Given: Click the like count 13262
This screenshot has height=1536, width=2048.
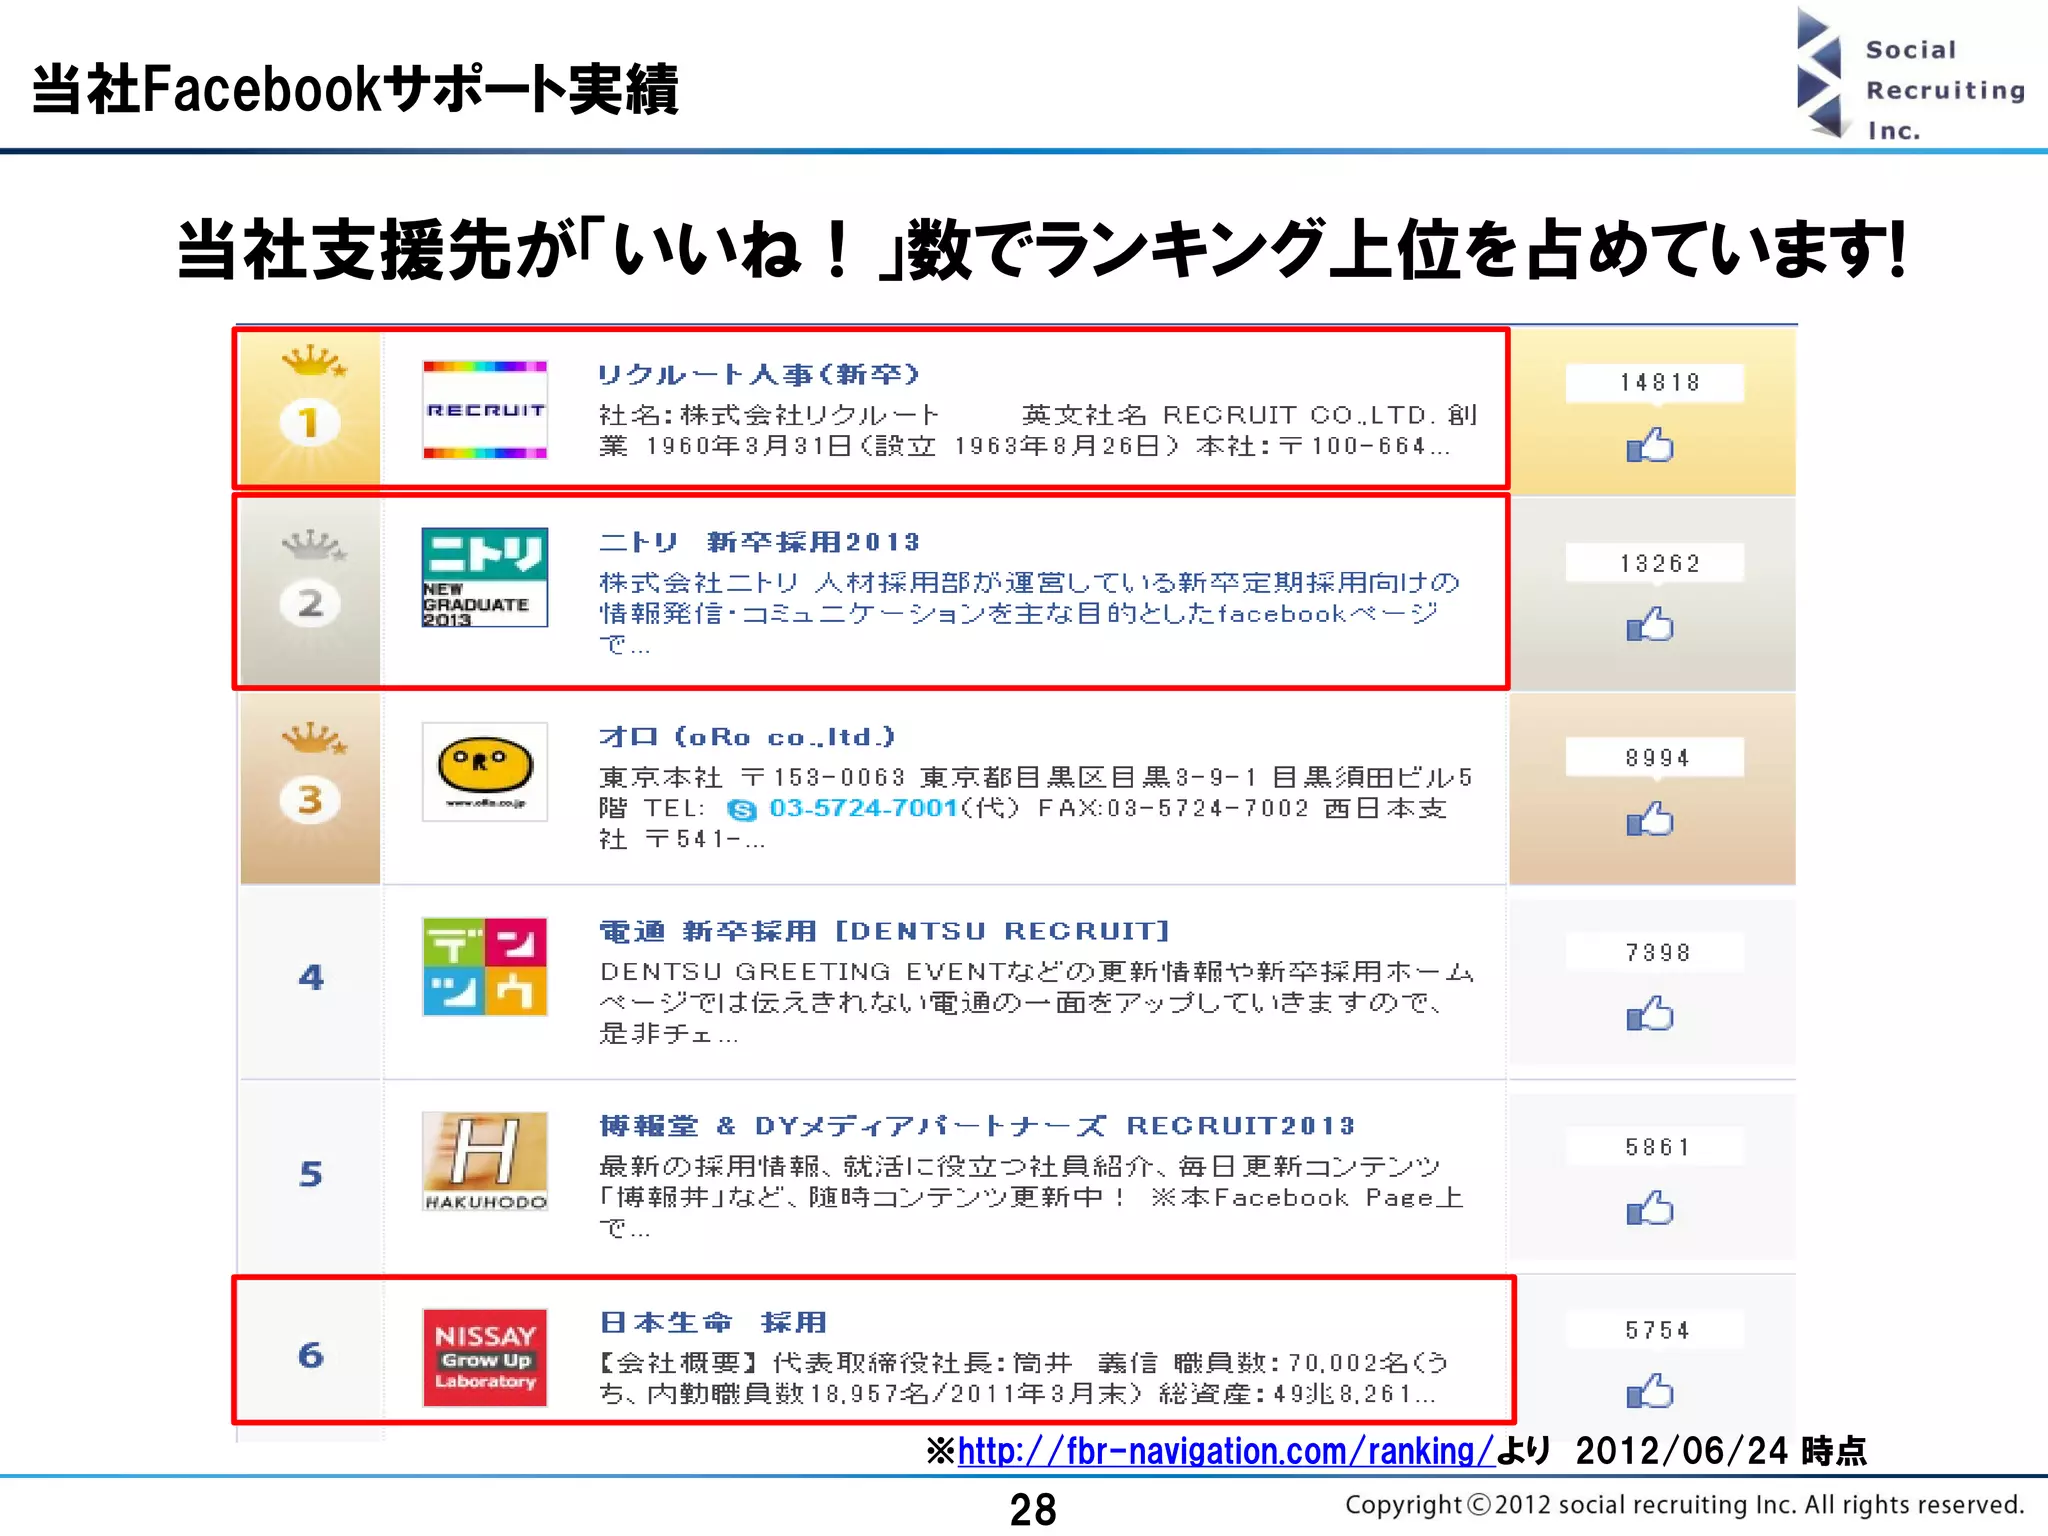Looking at the screenshot, I should click(1659, 564).
